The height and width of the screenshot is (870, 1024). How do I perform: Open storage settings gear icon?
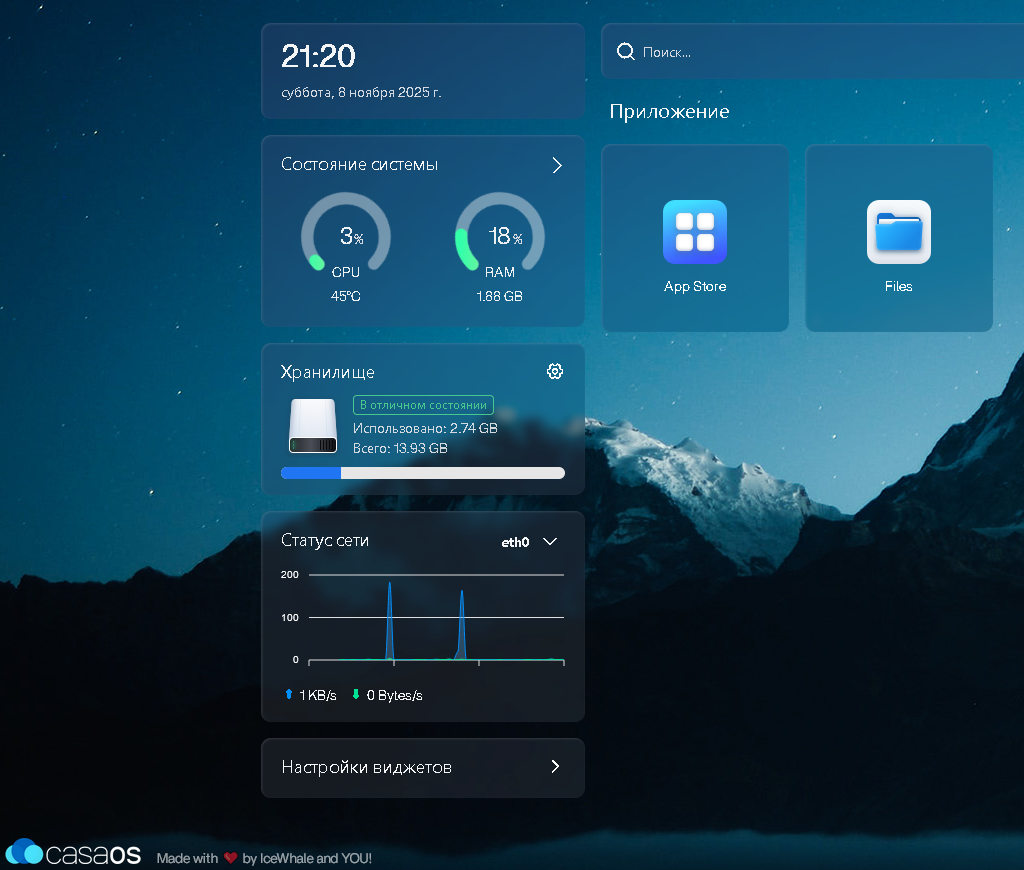(554, 372)
